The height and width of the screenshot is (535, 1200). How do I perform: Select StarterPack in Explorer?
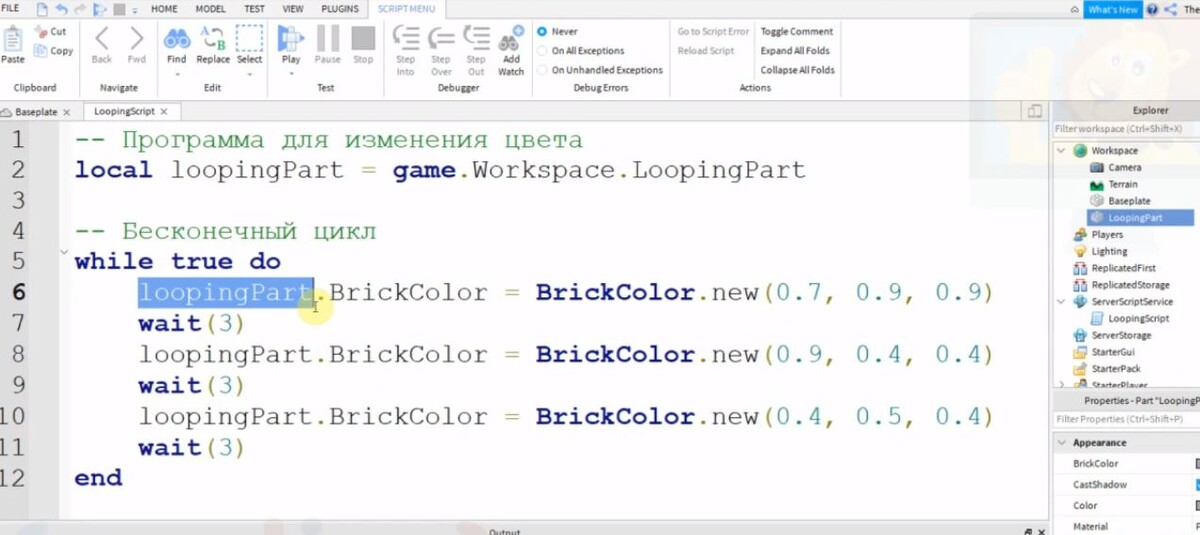point(1106,368)
